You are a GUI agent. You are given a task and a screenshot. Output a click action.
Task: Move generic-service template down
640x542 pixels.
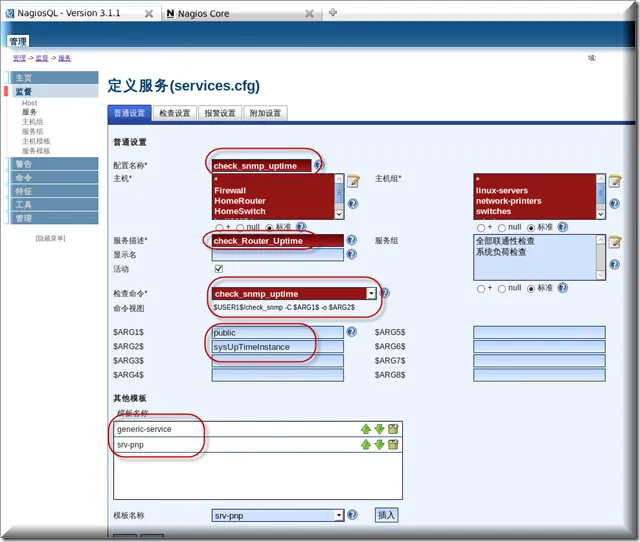[380, 429]
